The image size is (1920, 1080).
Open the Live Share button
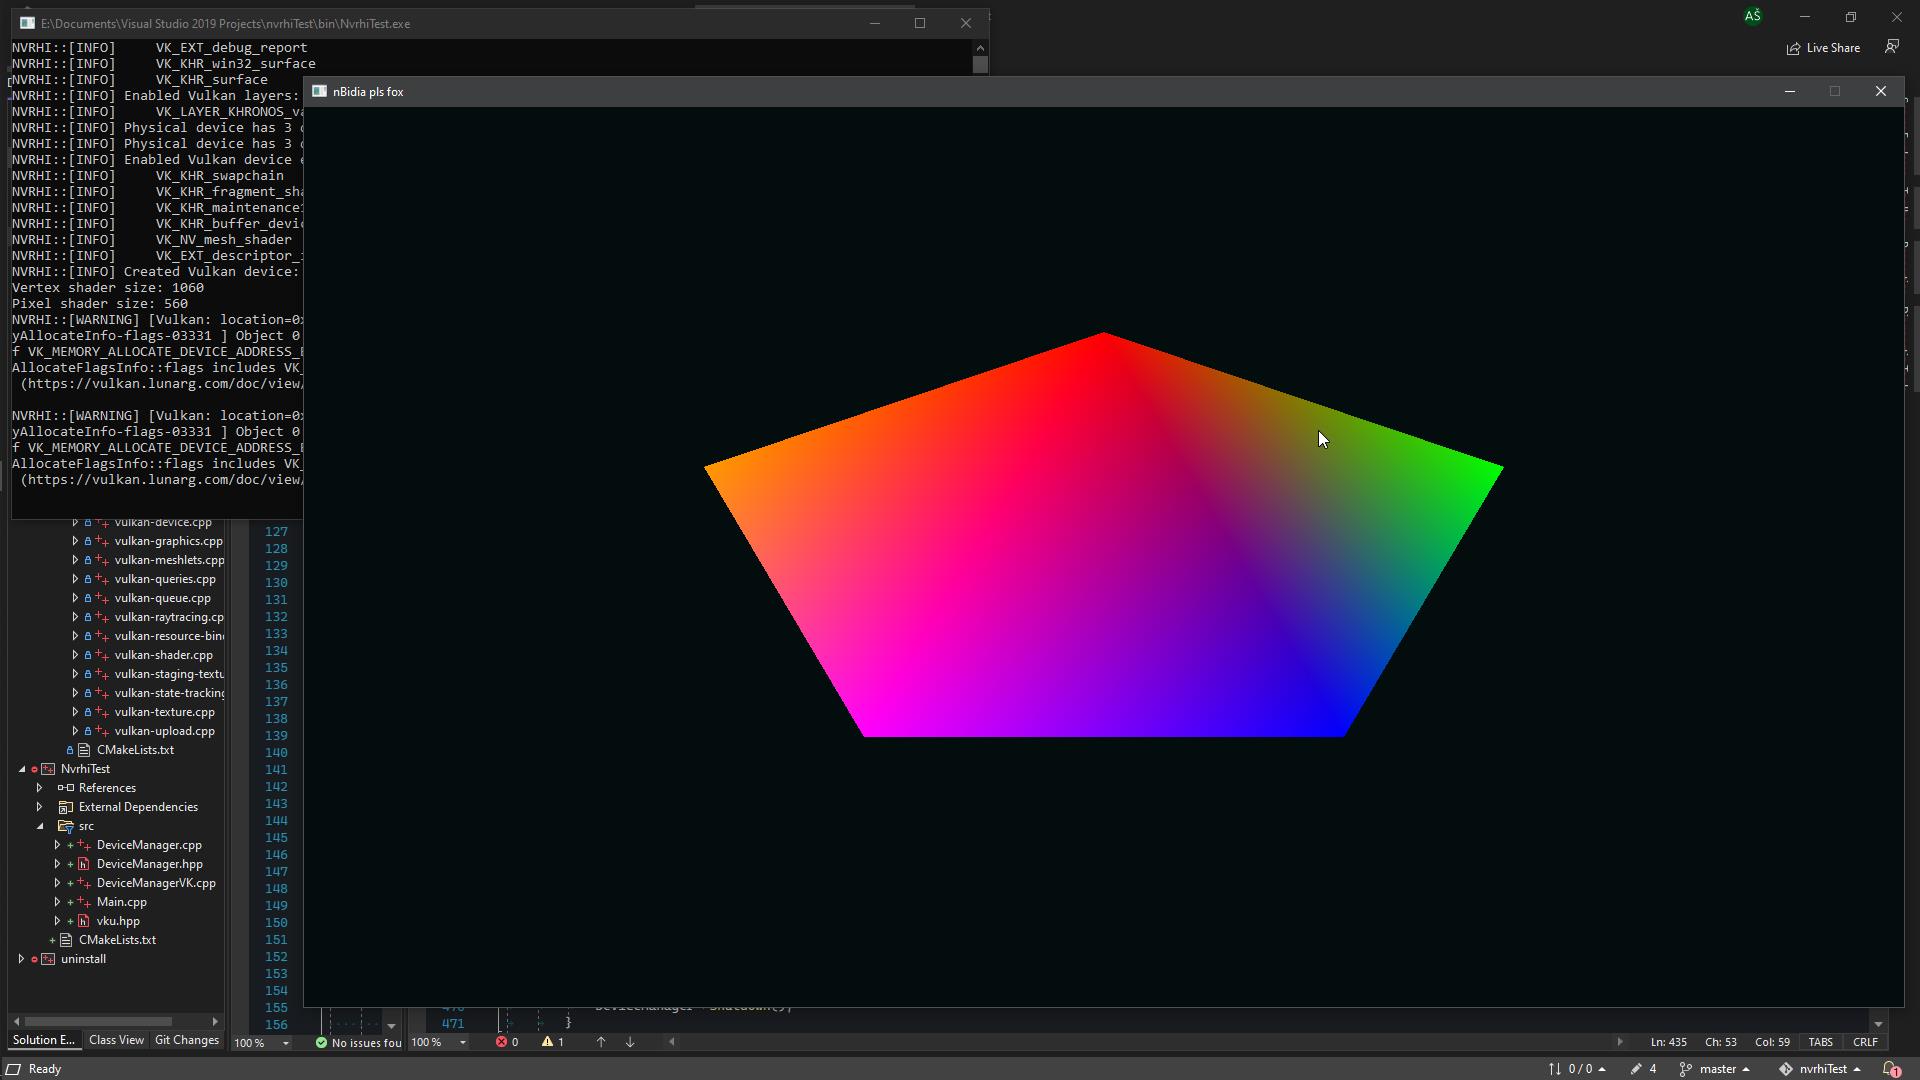point(1824,48)
